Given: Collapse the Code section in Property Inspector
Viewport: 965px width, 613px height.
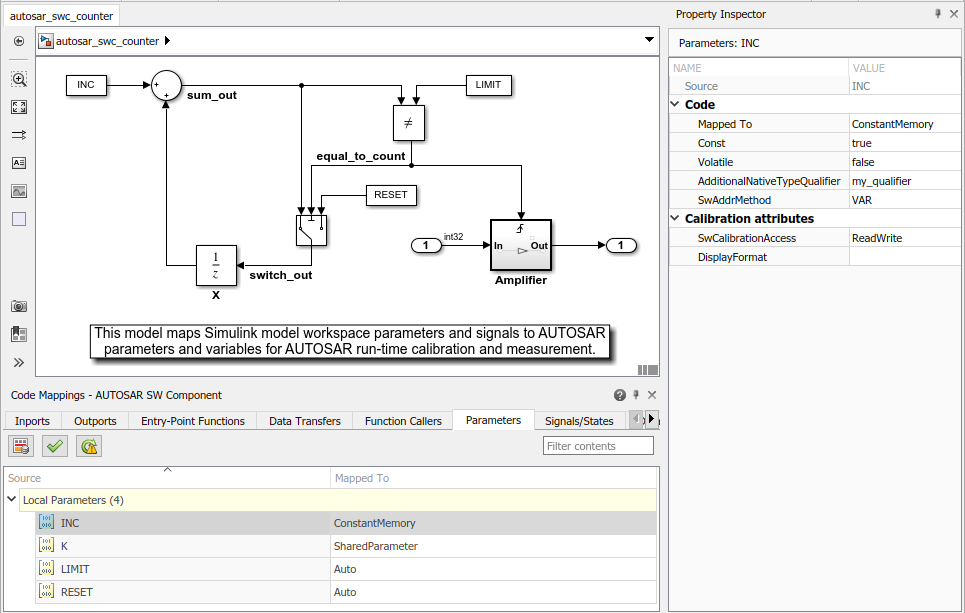Looking at the screenshot, I should pos(675,105).
